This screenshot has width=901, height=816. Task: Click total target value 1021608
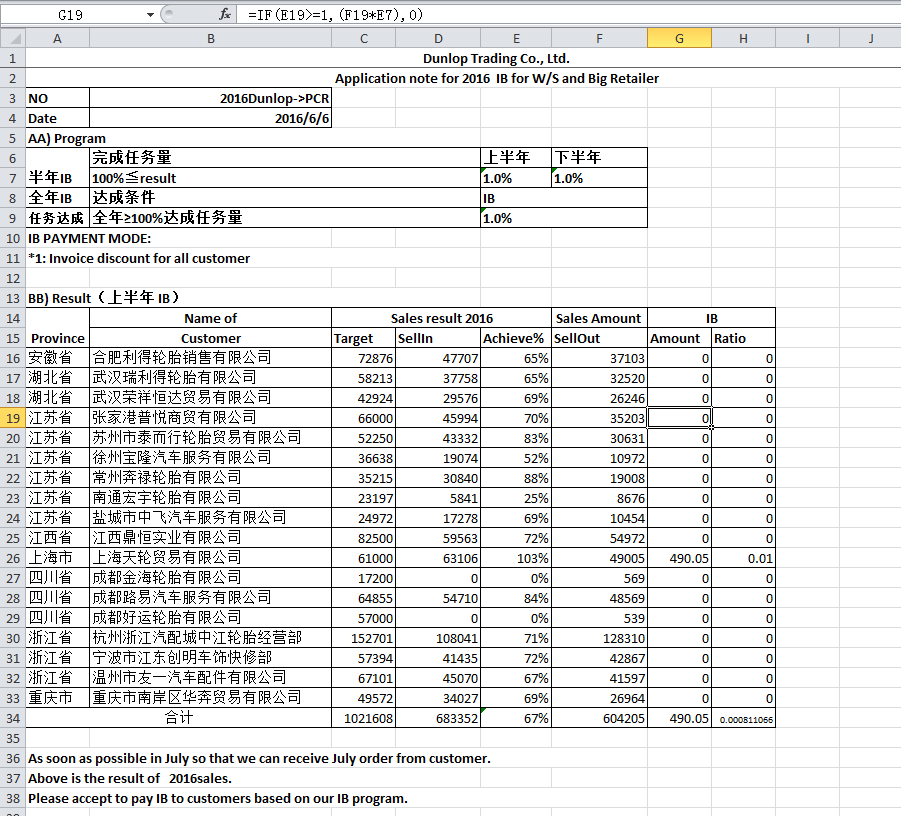(363, 718)
